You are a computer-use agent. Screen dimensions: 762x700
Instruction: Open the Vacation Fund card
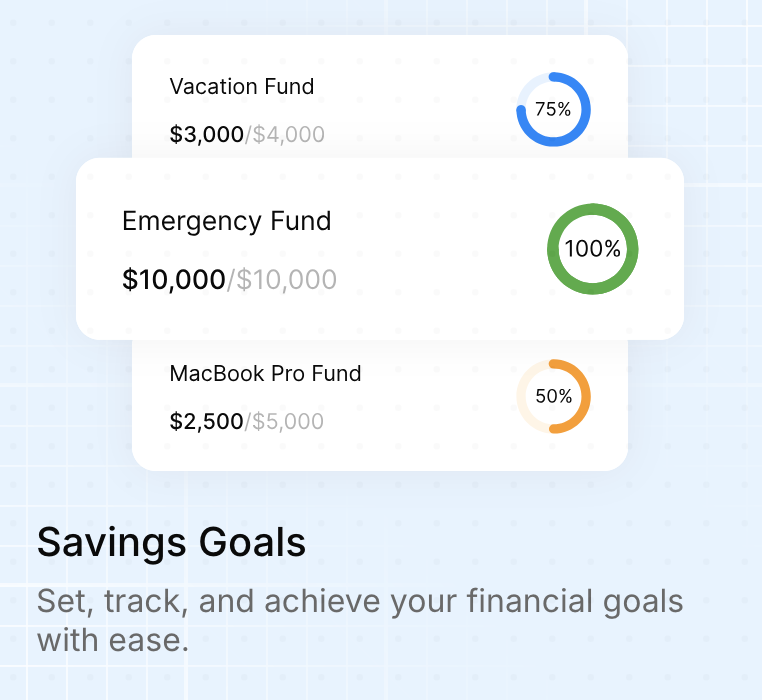click(x=380, y=97)
